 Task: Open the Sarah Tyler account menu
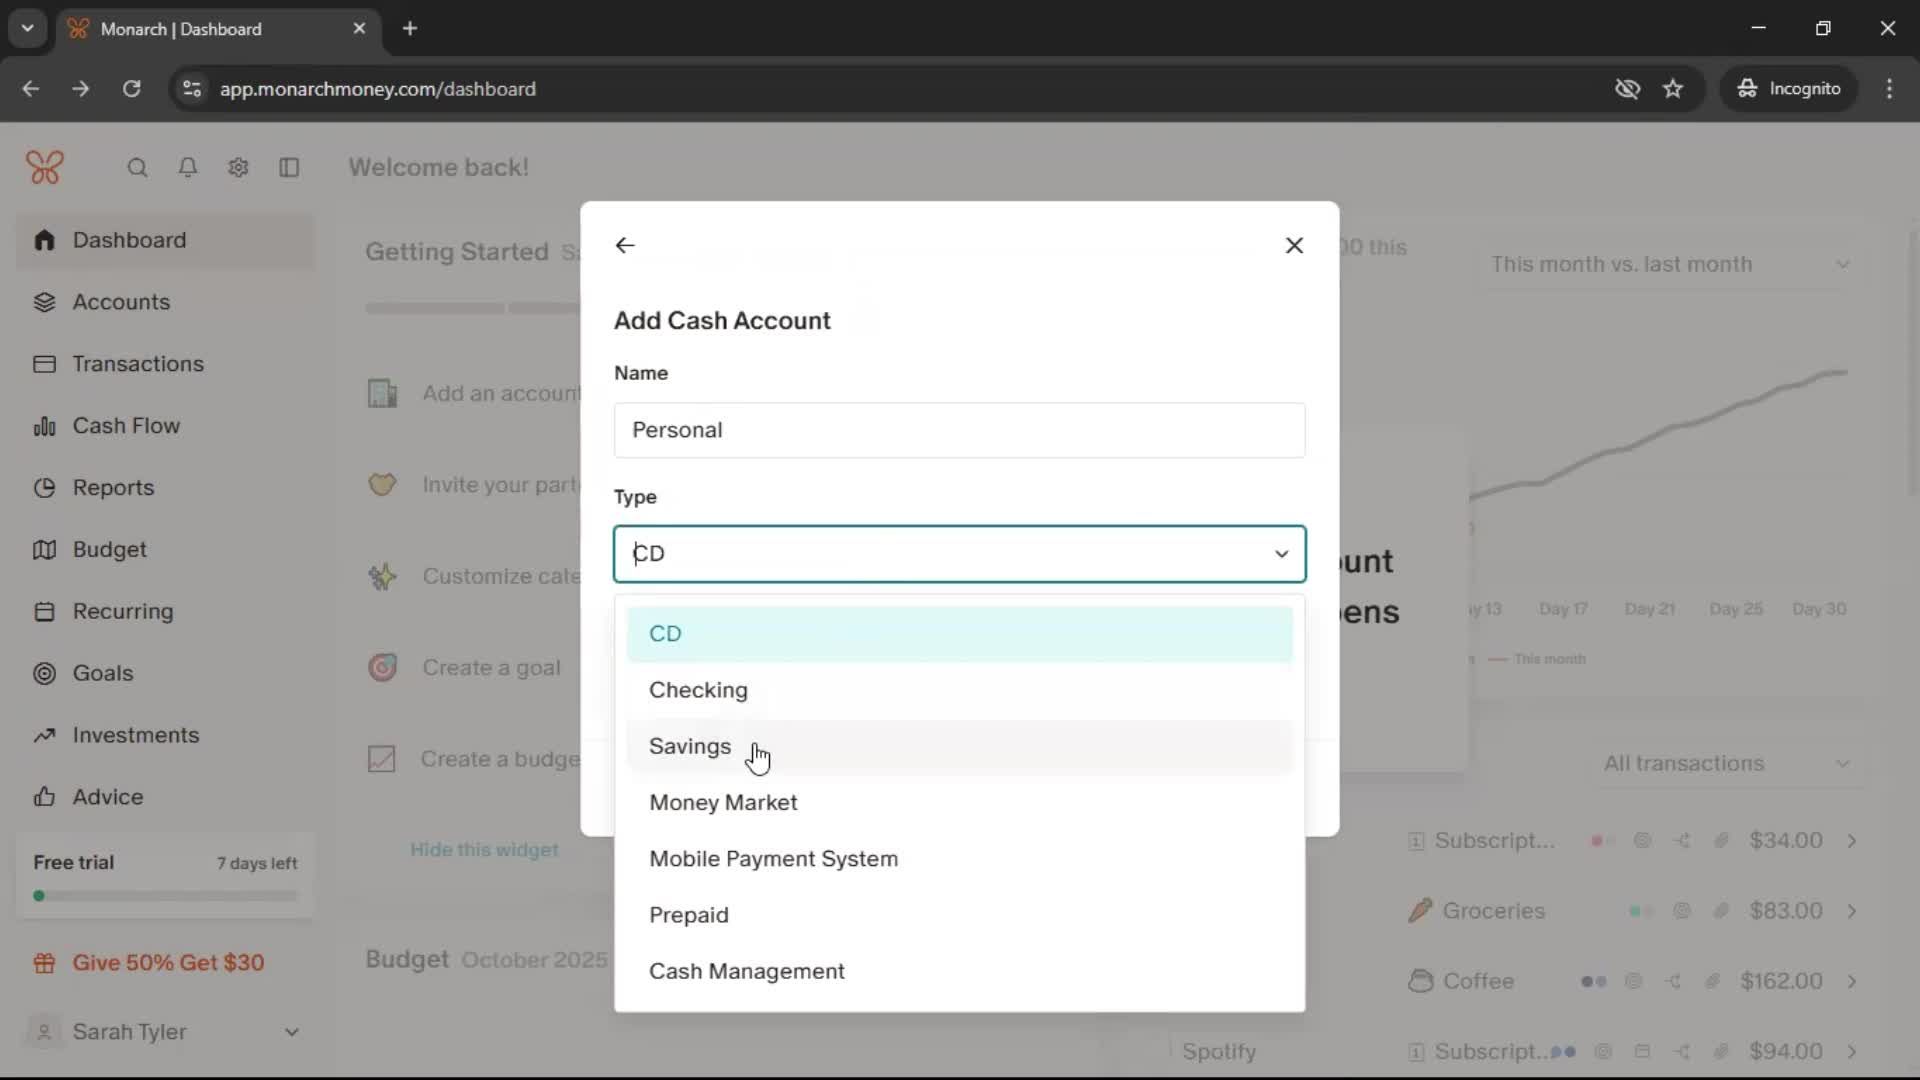click(165, 1032)
